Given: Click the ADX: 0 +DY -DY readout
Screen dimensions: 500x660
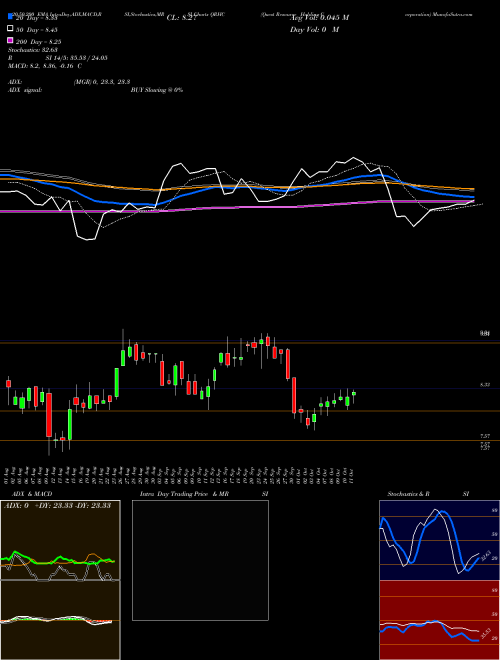Looking at the screenshot, I should (57, 505).
